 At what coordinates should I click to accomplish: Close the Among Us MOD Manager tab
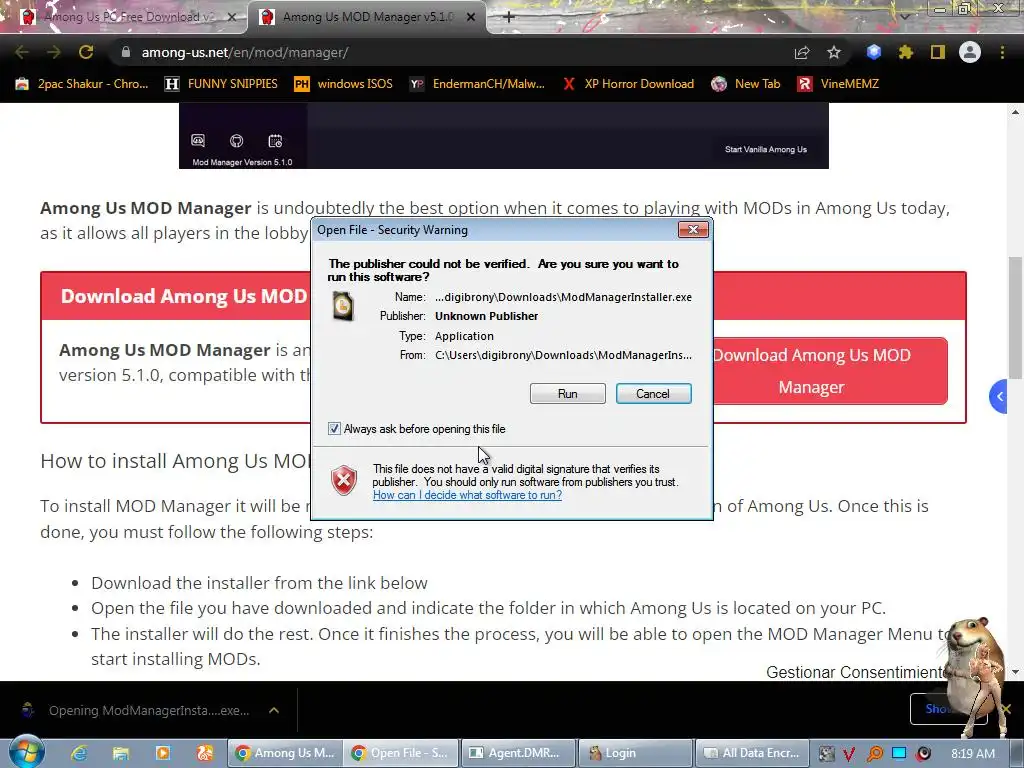tap(471, 17)
